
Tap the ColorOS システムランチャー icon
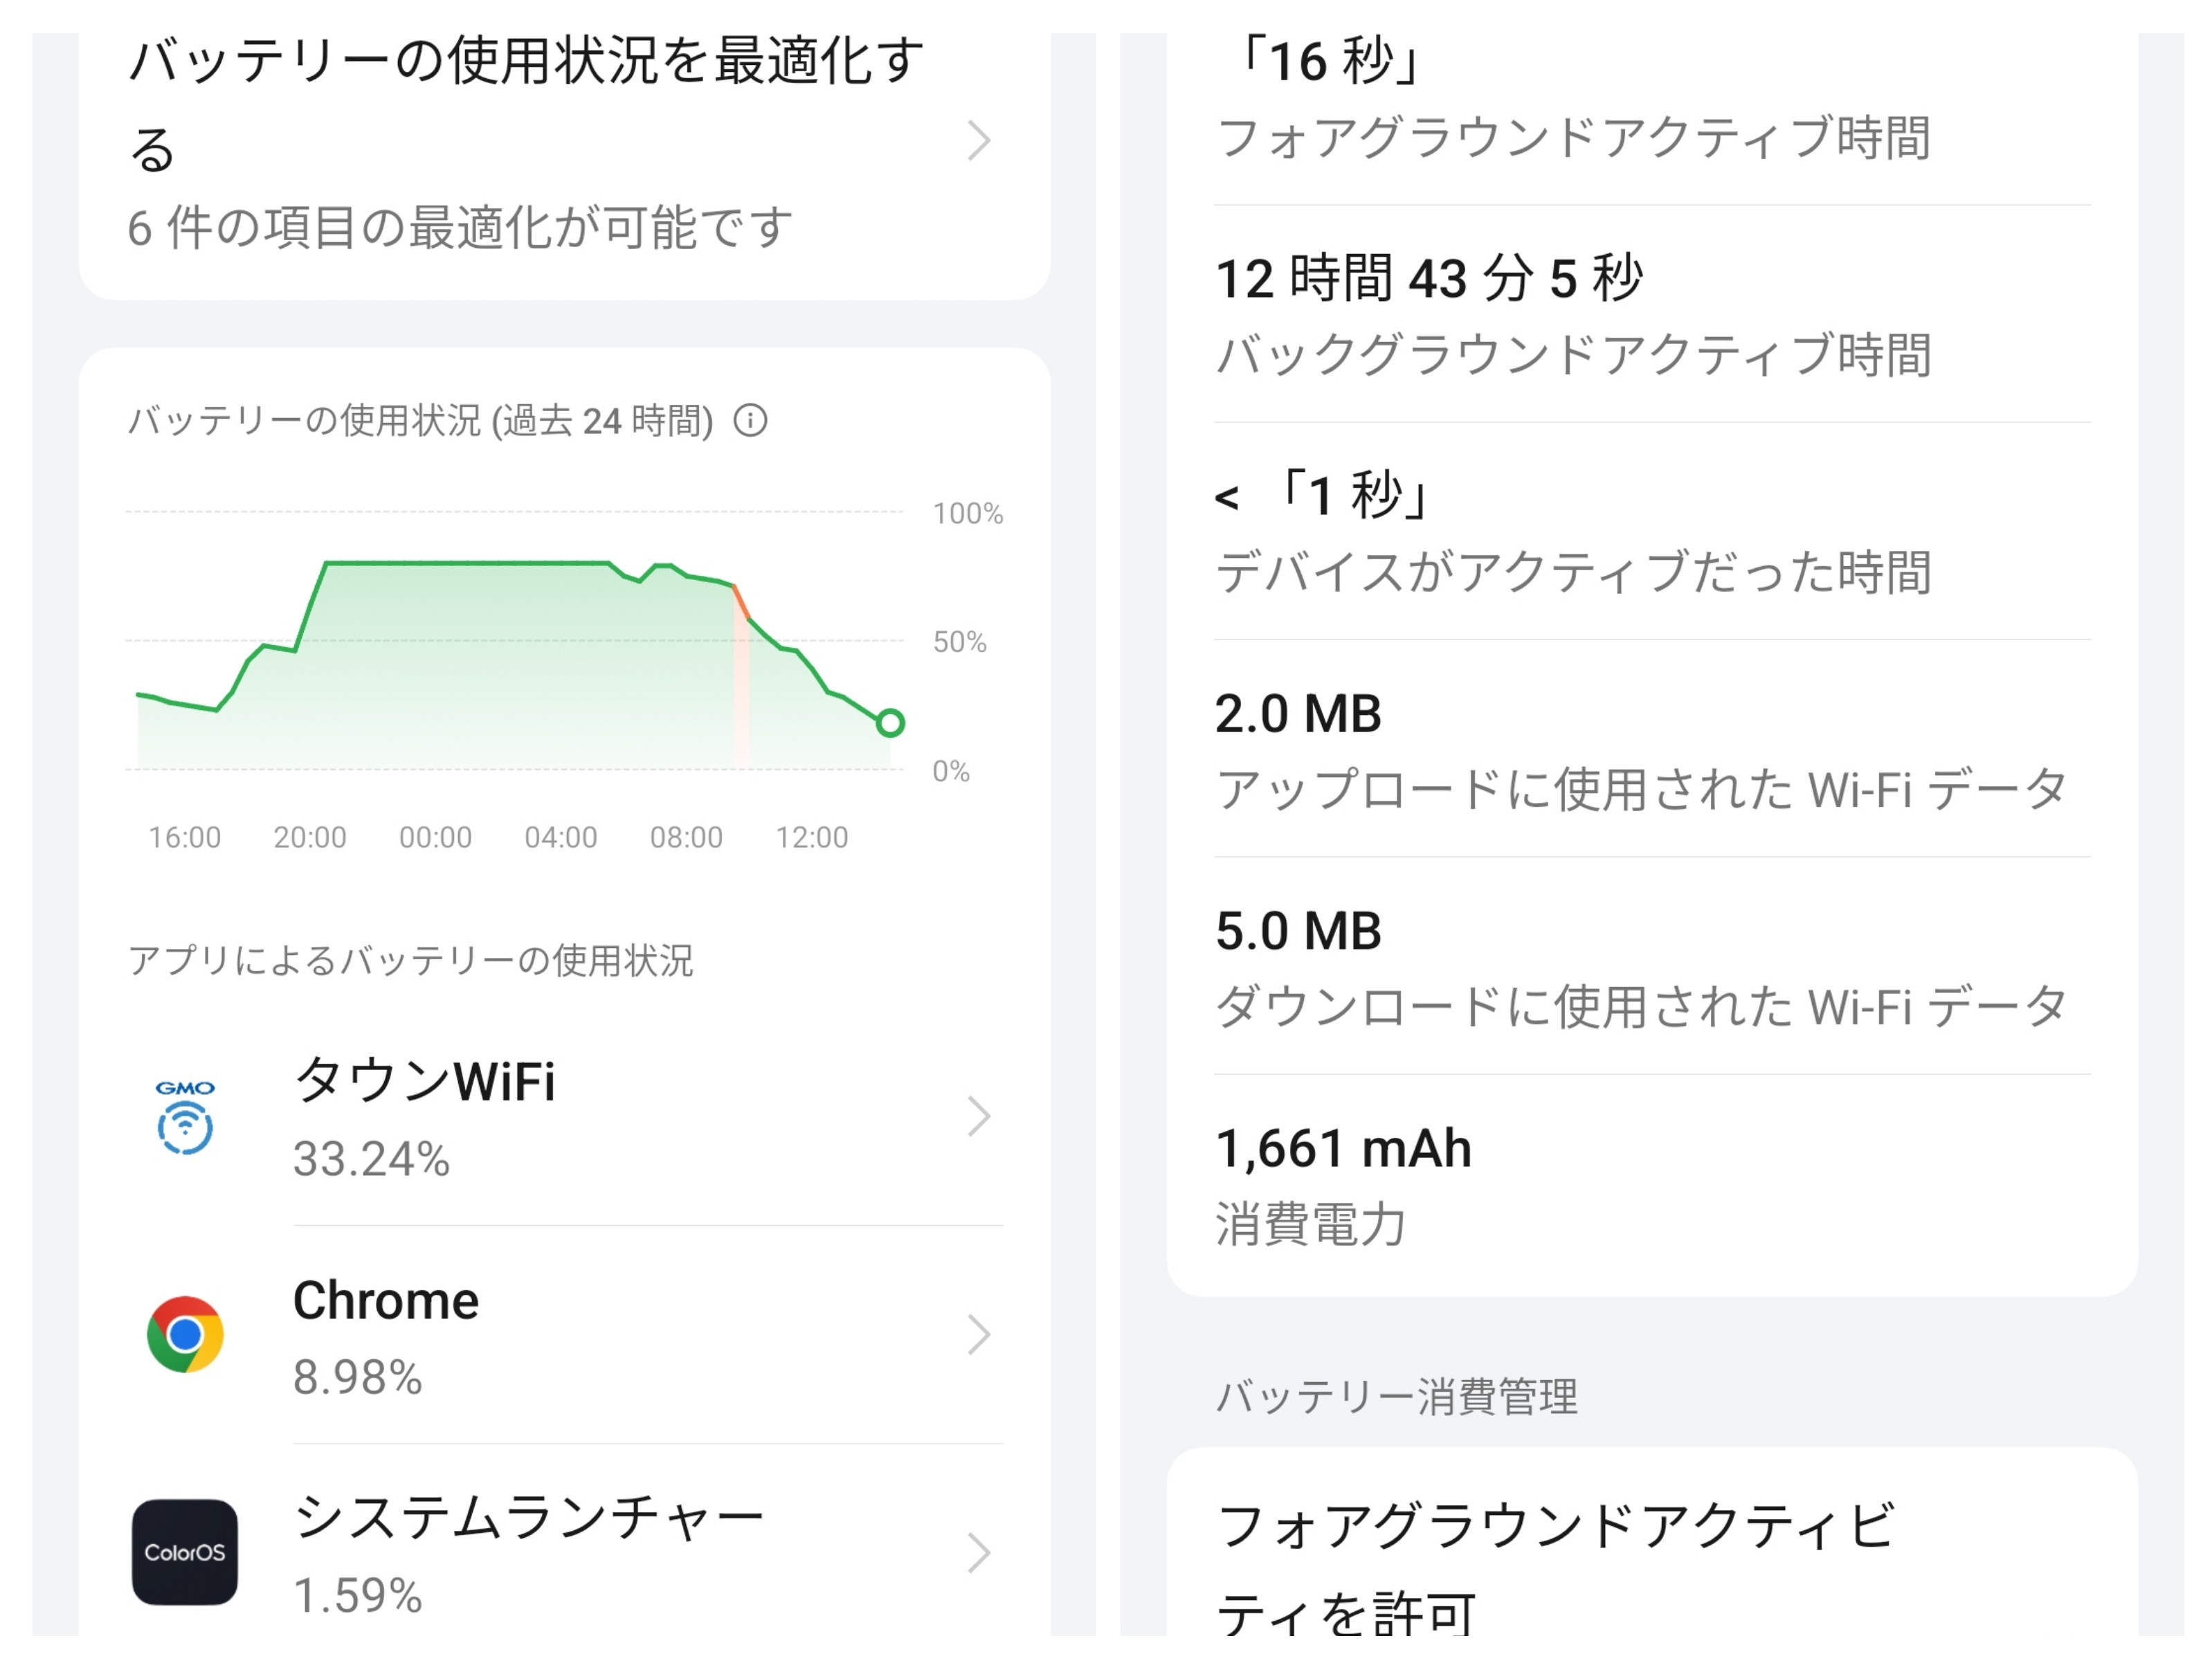tap(185, 1551)
